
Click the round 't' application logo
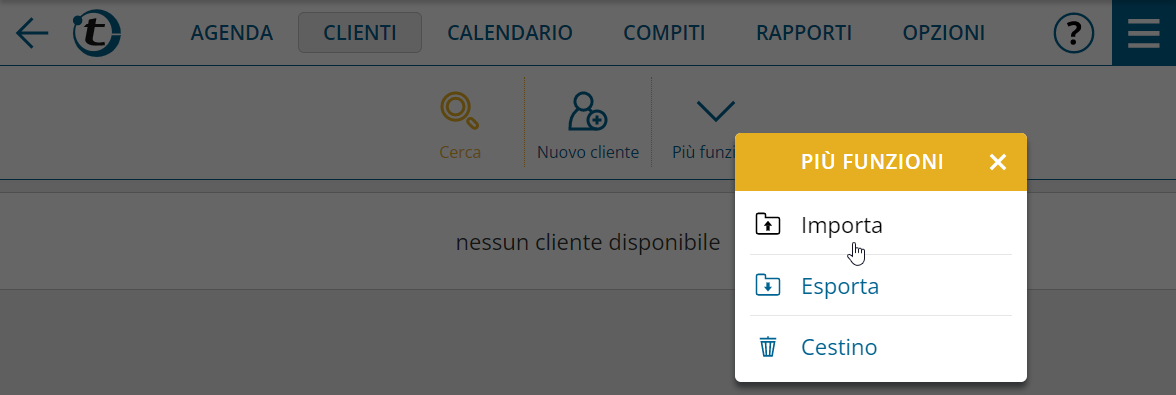(x=97, y=33)
